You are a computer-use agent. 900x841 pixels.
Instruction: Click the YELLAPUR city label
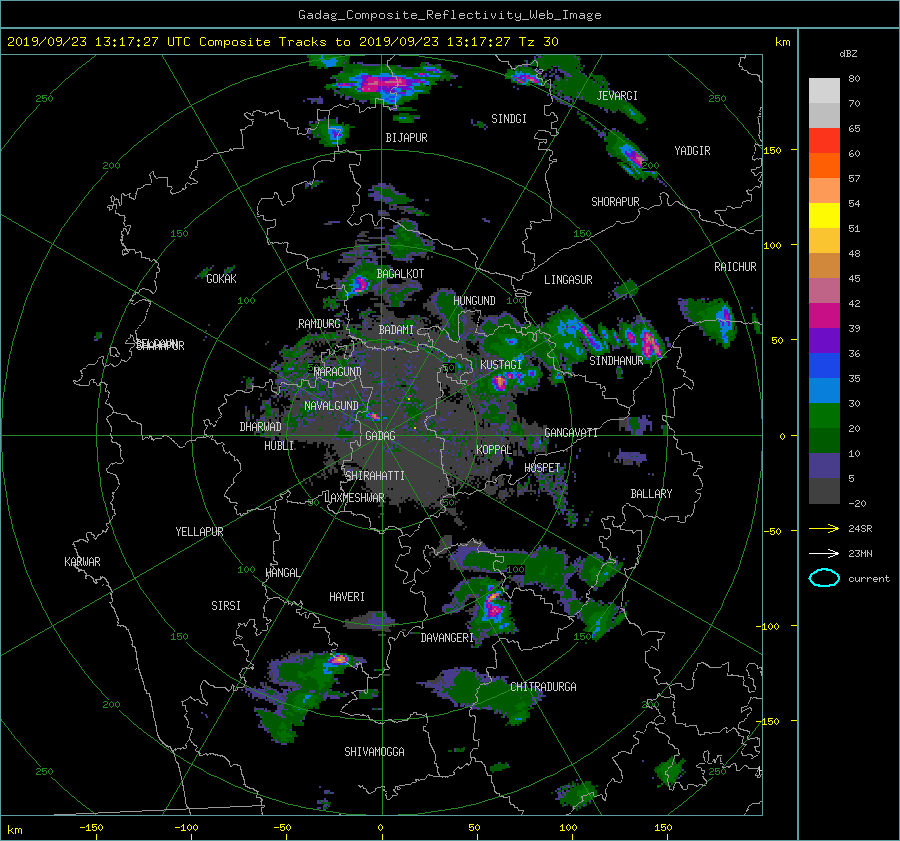199,532
